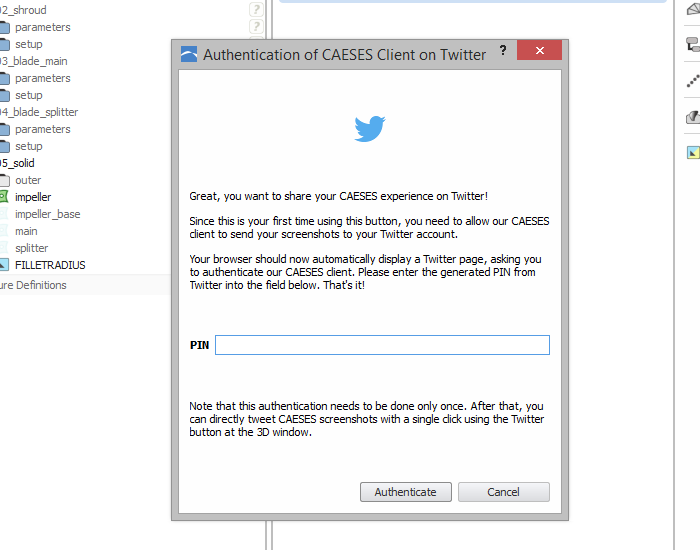The width and height of the screenshot is (700, 550).
Task: Click the green impeller object icon
Action: (x=4, y=196)
